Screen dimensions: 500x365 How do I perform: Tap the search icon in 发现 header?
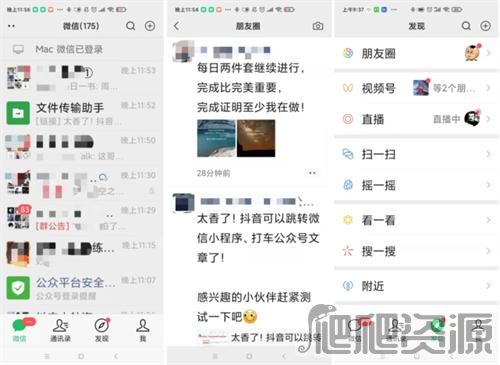(466, 26)
